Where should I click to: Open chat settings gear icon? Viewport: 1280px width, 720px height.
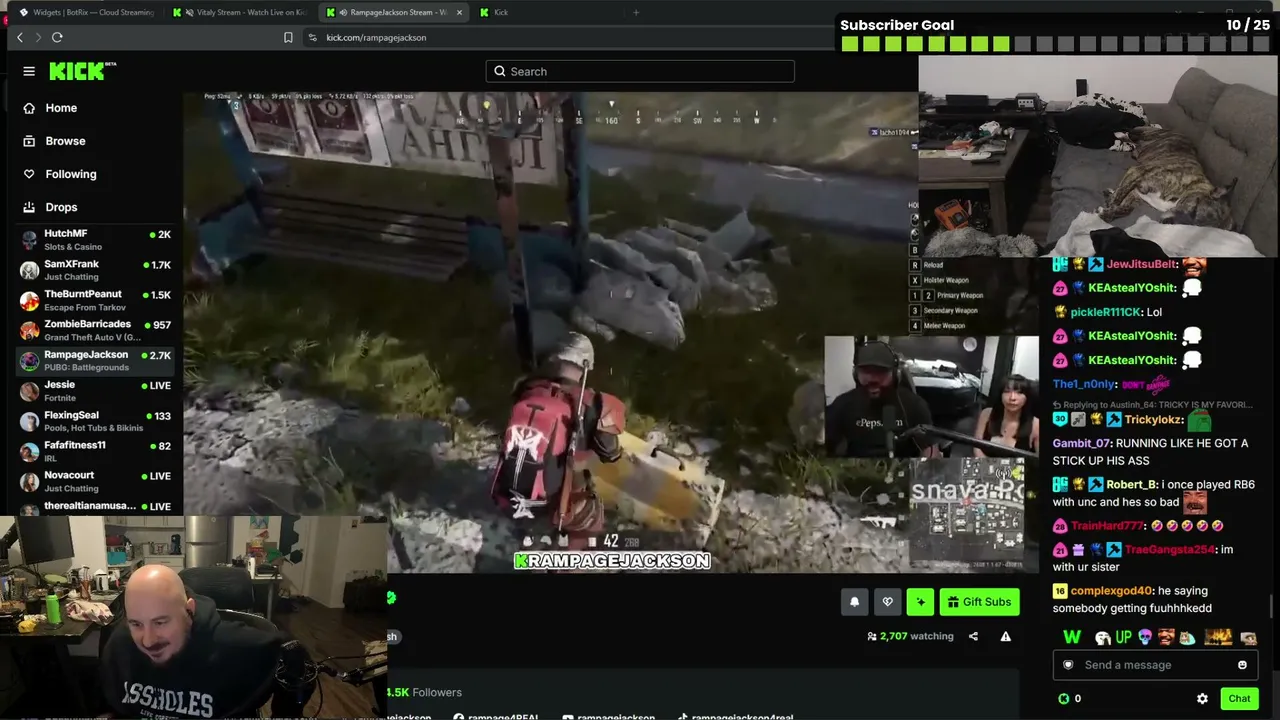point(1202,698)
